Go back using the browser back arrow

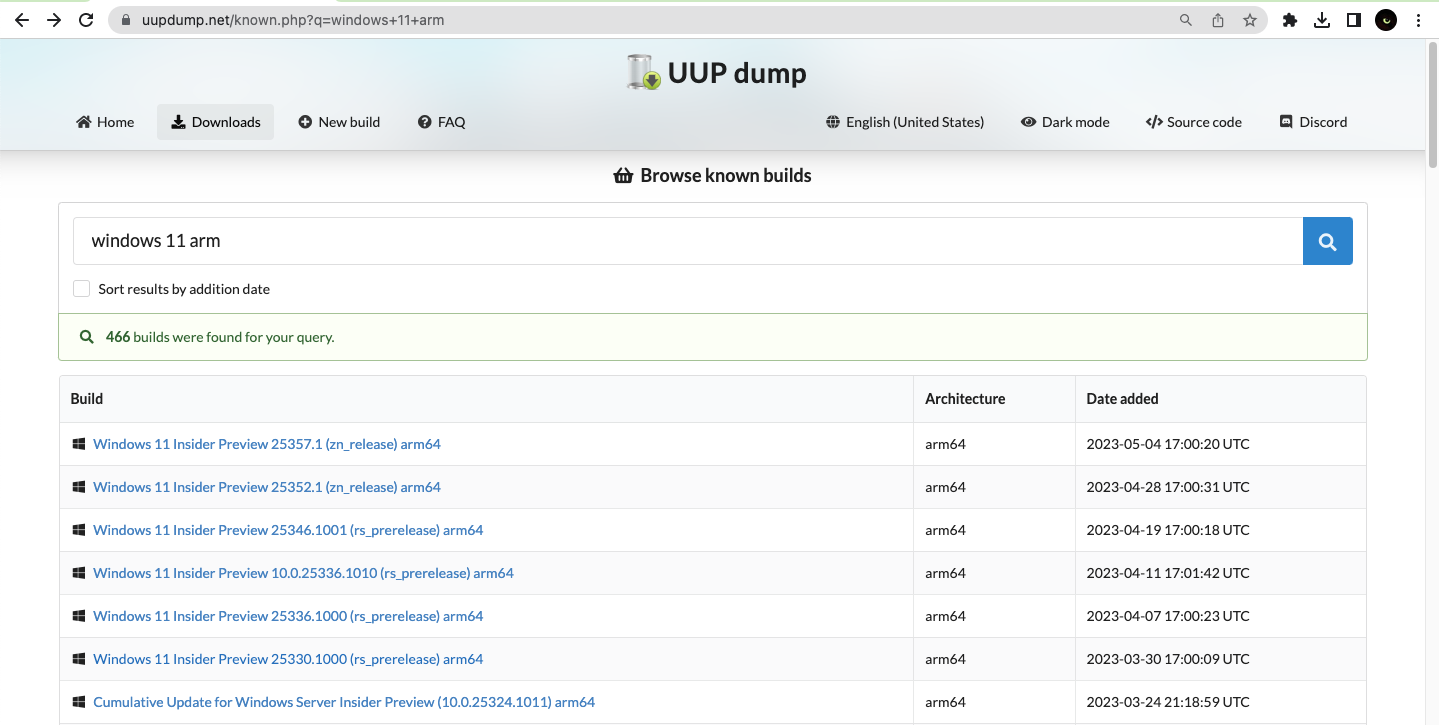(x=22, y=20)
